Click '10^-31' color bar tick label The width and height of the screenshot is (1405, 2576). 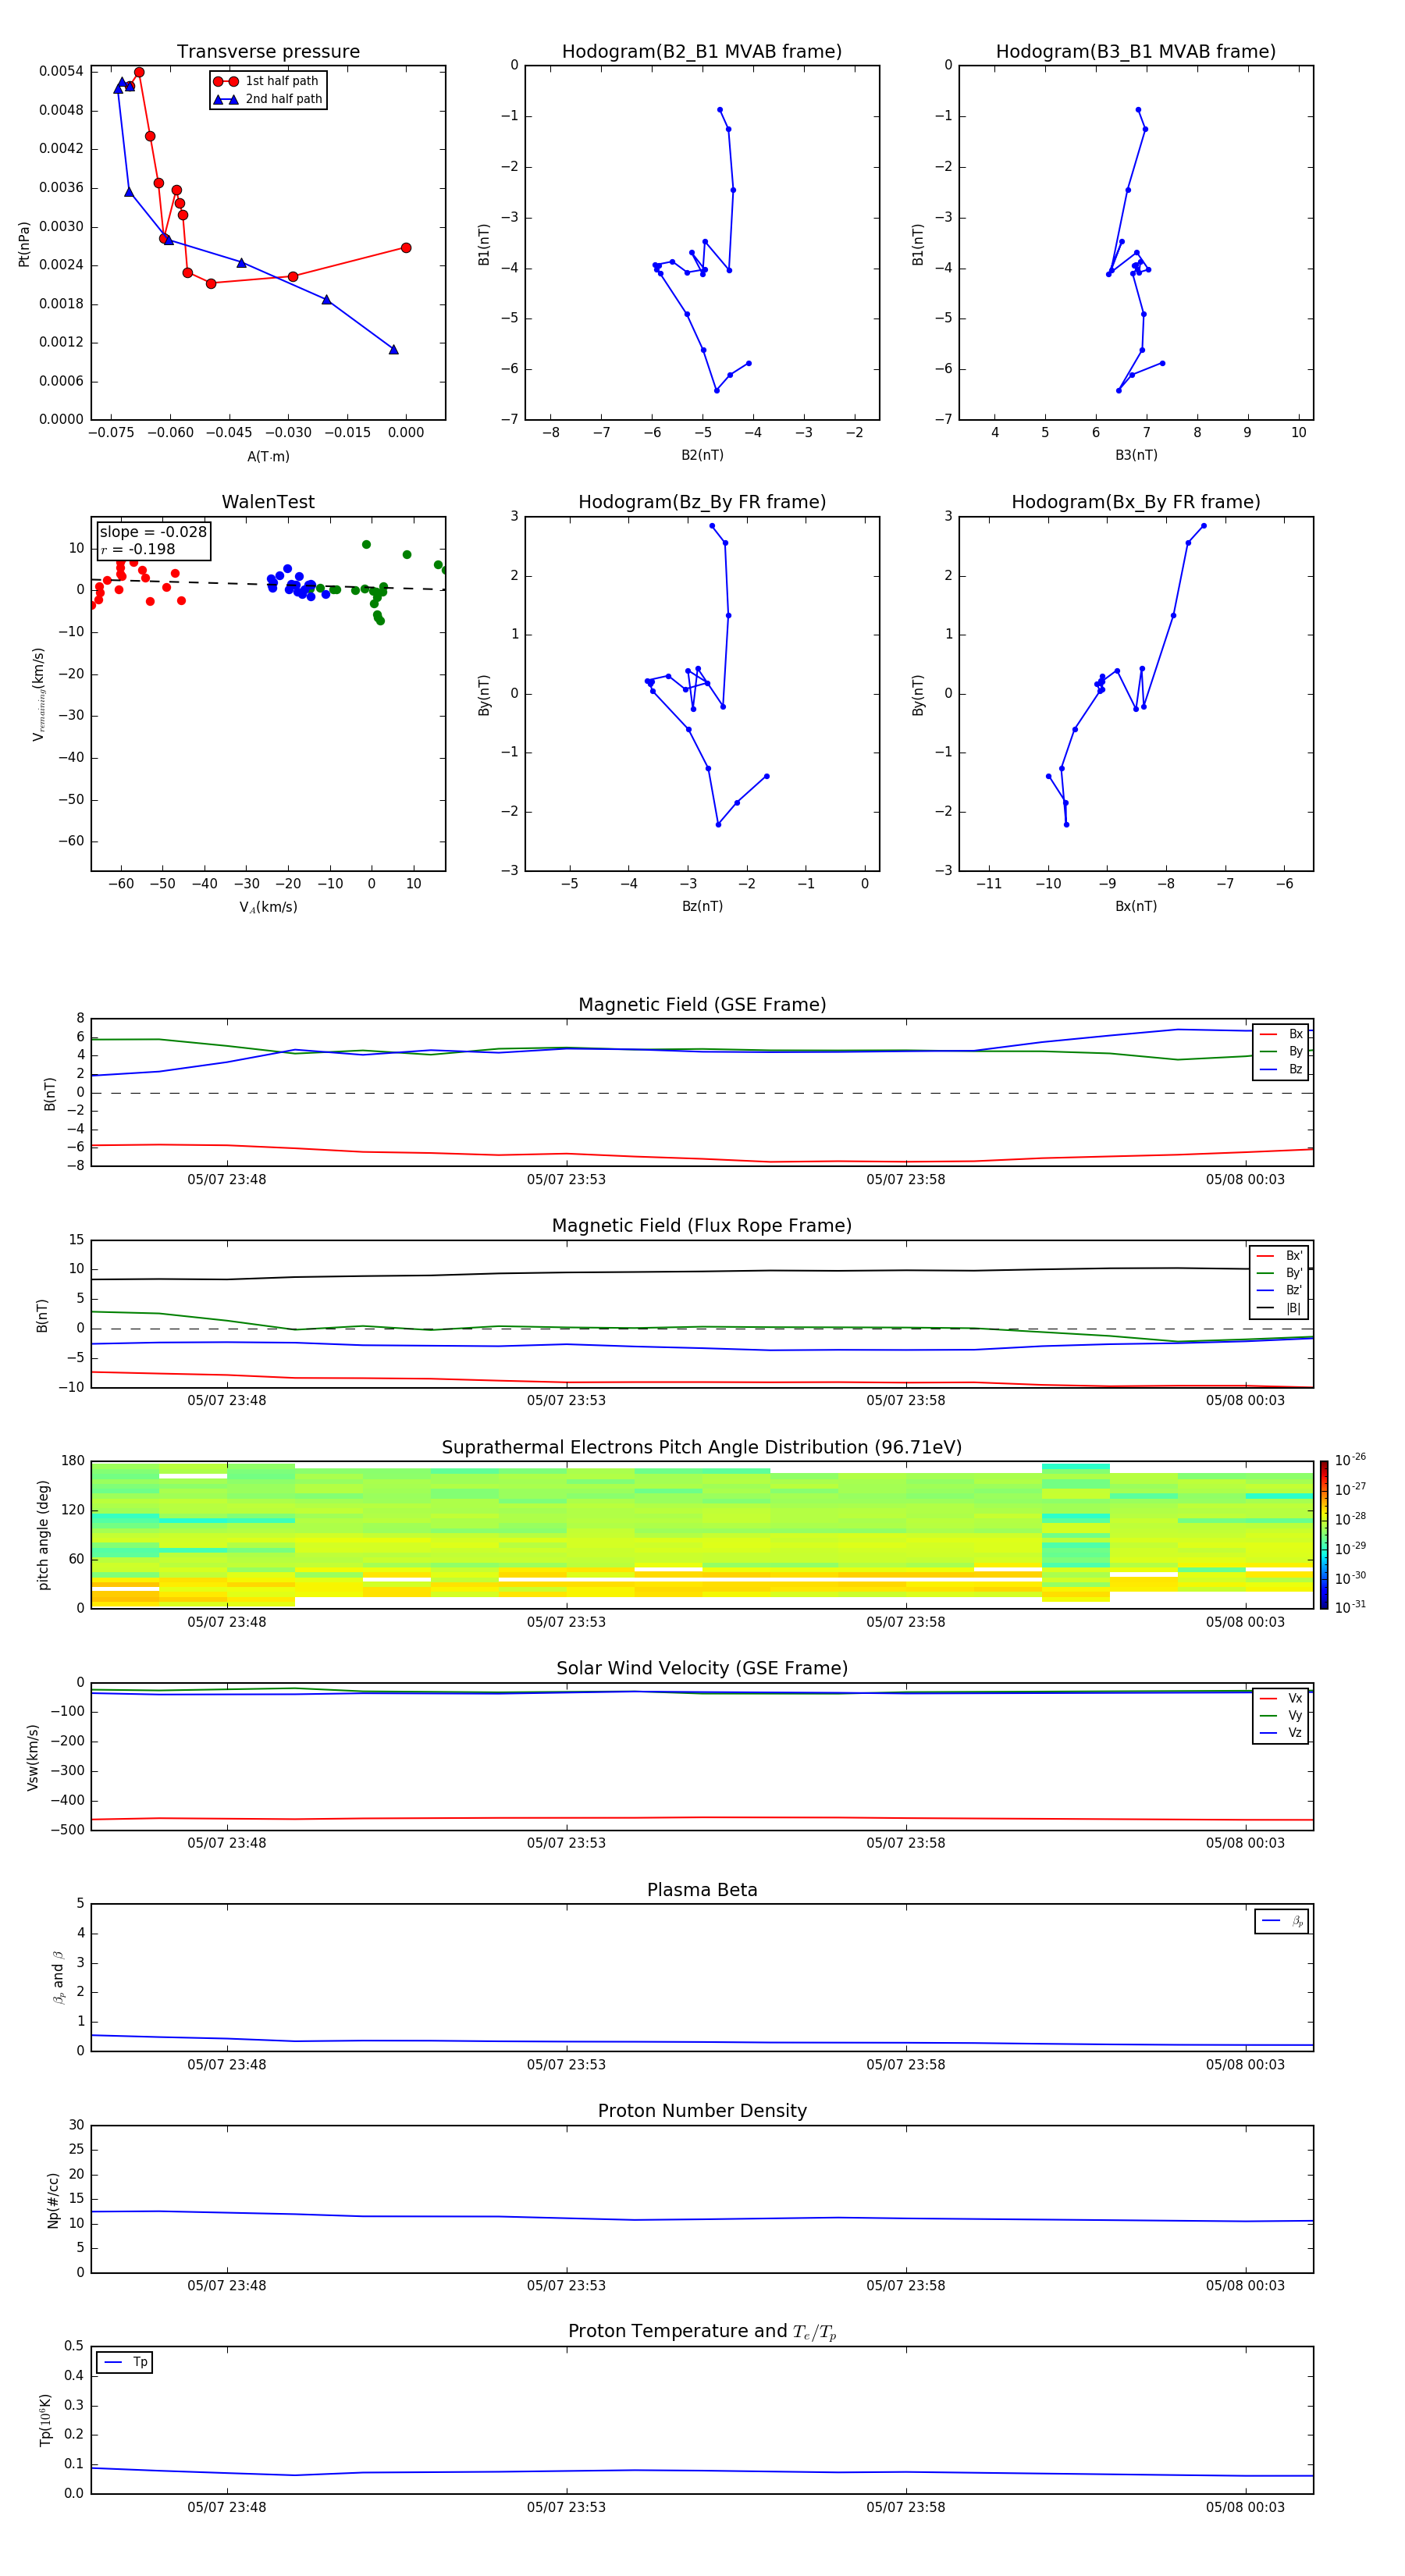1350,1607
